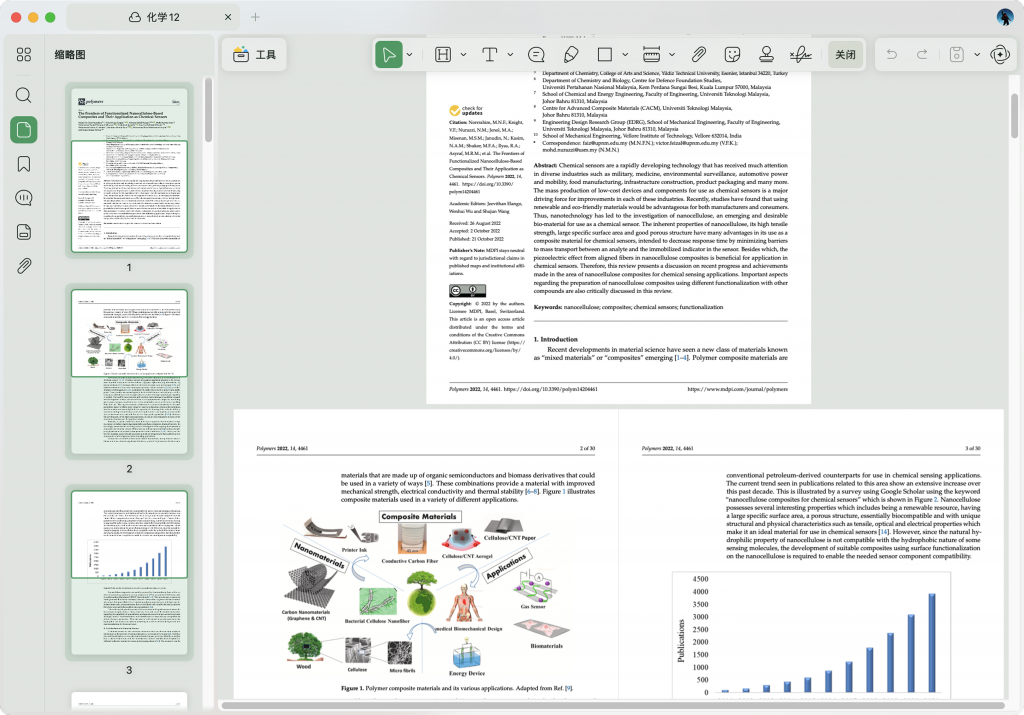Click the "Composite Materials" figure label
The height and width of the screenshot is (715, 1024).
(x=419, y=516)
